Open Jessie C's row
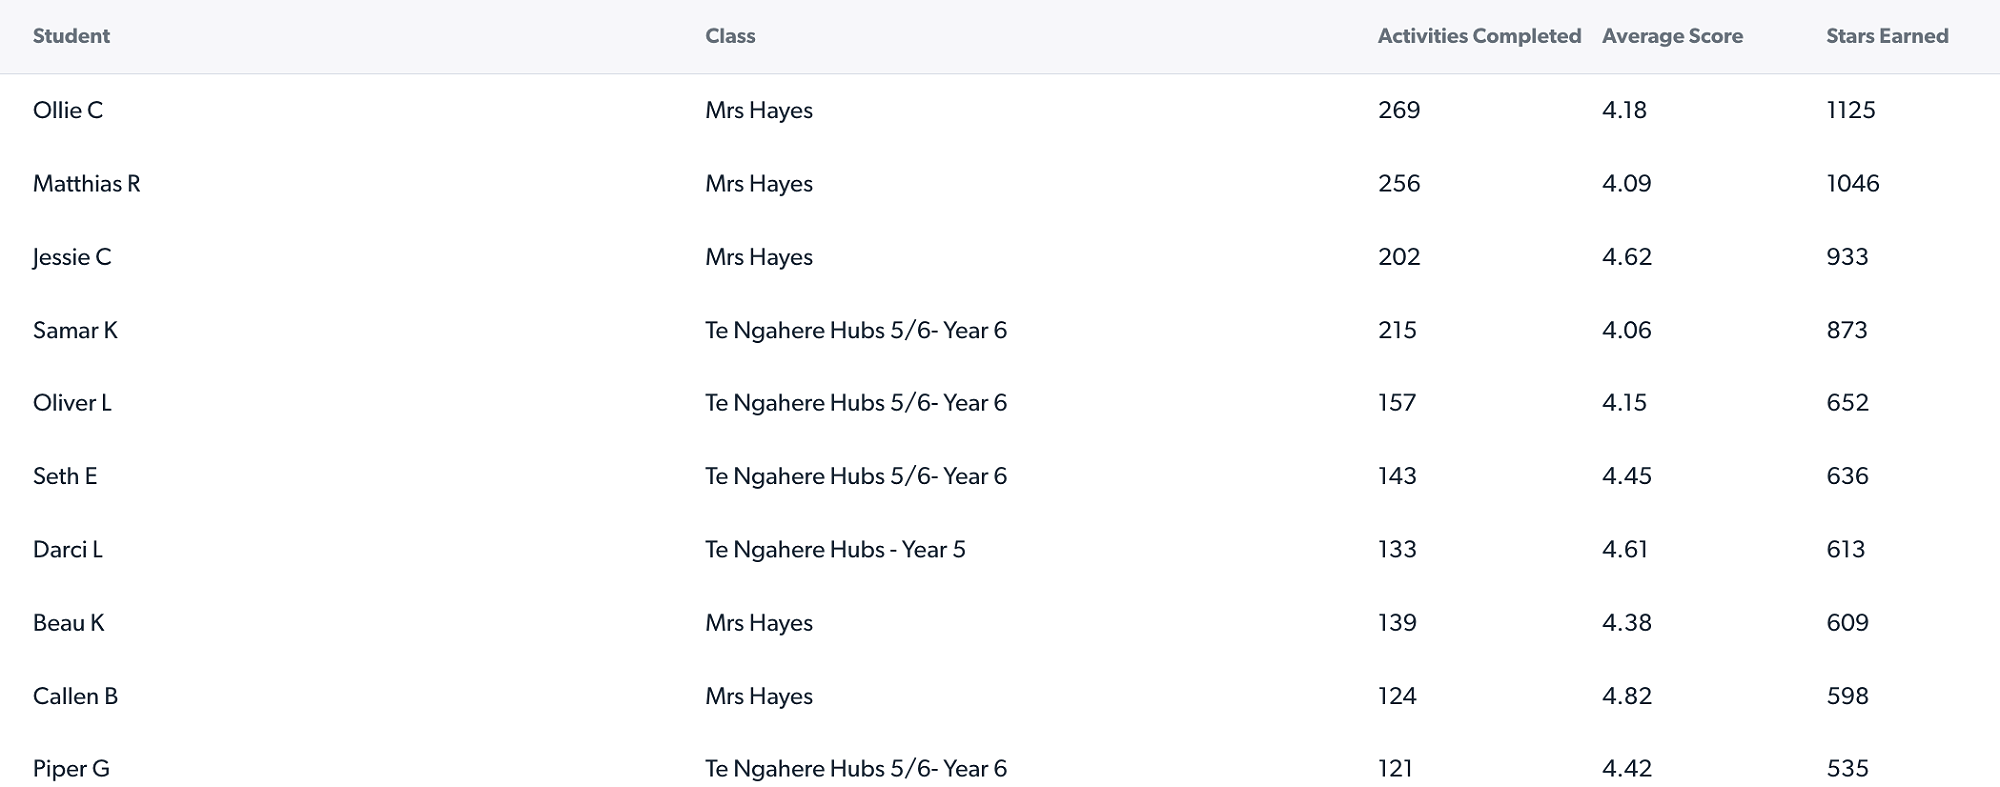Image resolution: width=2000 pixels, height=787 pixels. click(x=72, y=257)
